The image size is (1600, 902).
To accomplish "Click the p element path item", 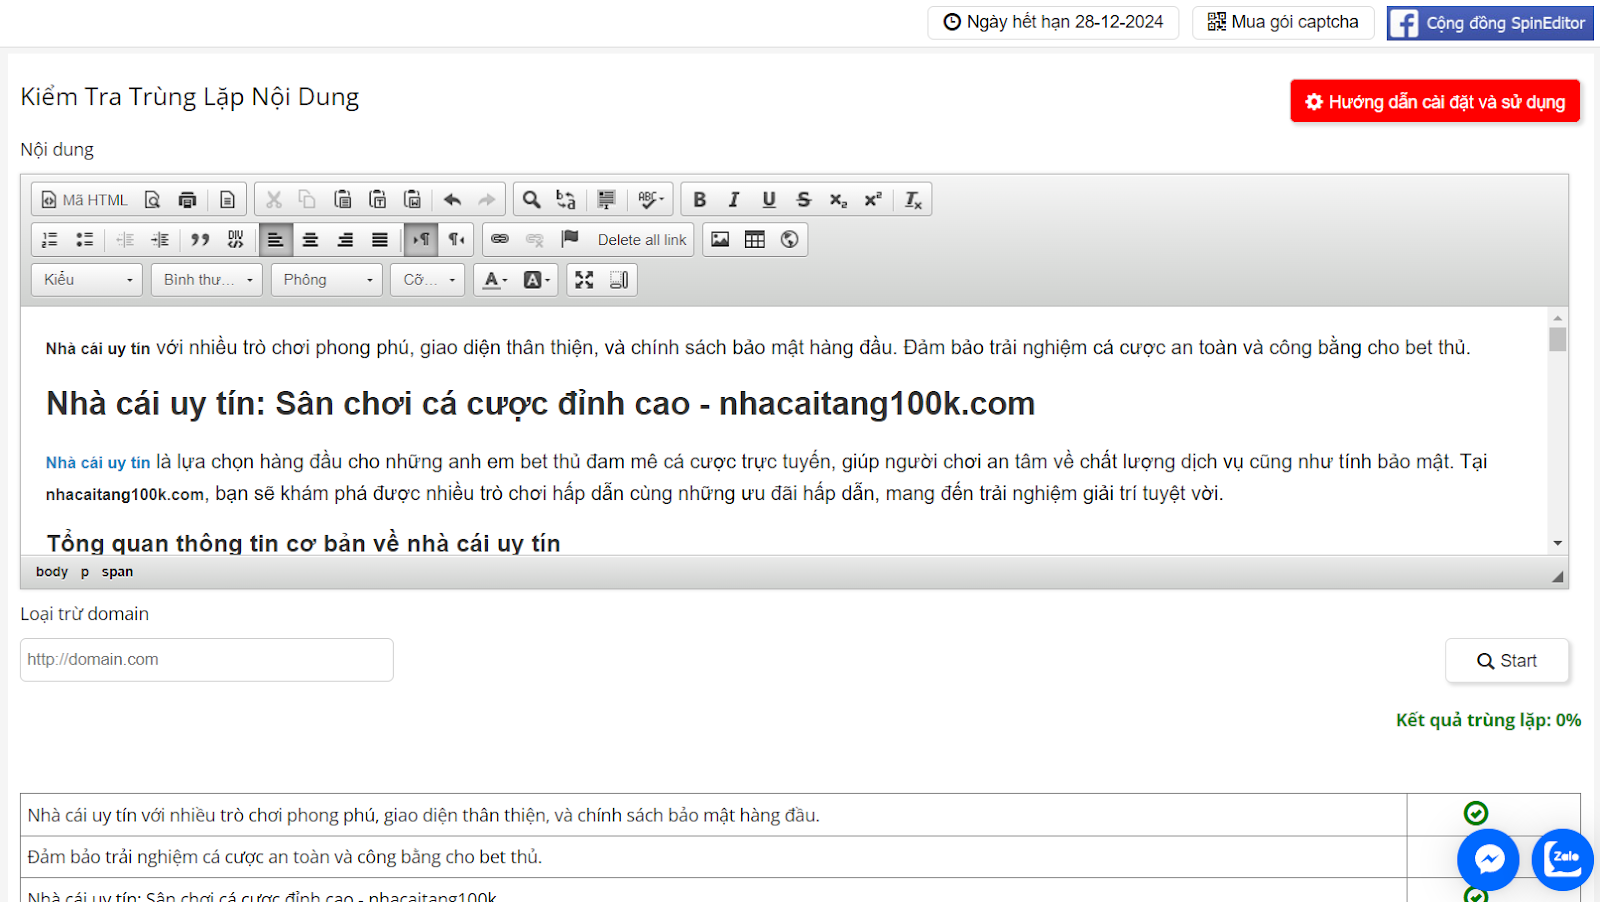I will tap(85, 572).
